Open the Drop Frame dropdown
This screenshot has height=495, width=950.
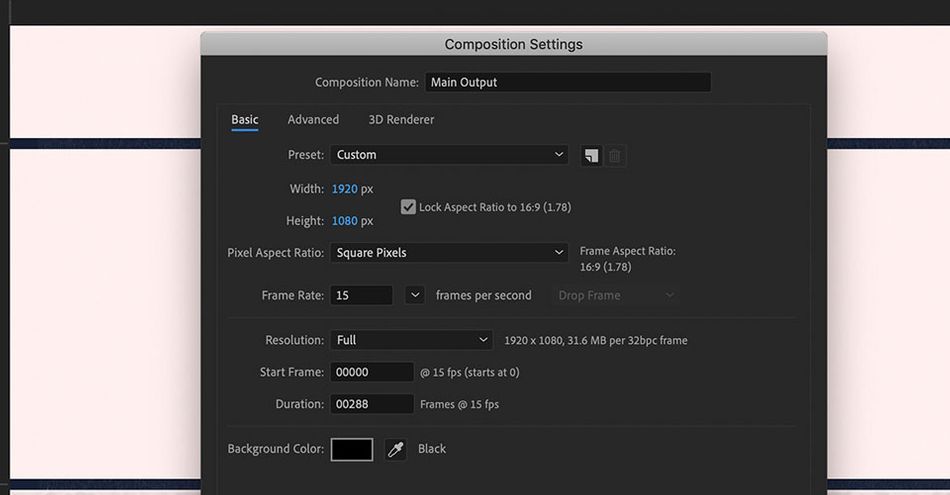pyautogui.click(x=615, y=296)
